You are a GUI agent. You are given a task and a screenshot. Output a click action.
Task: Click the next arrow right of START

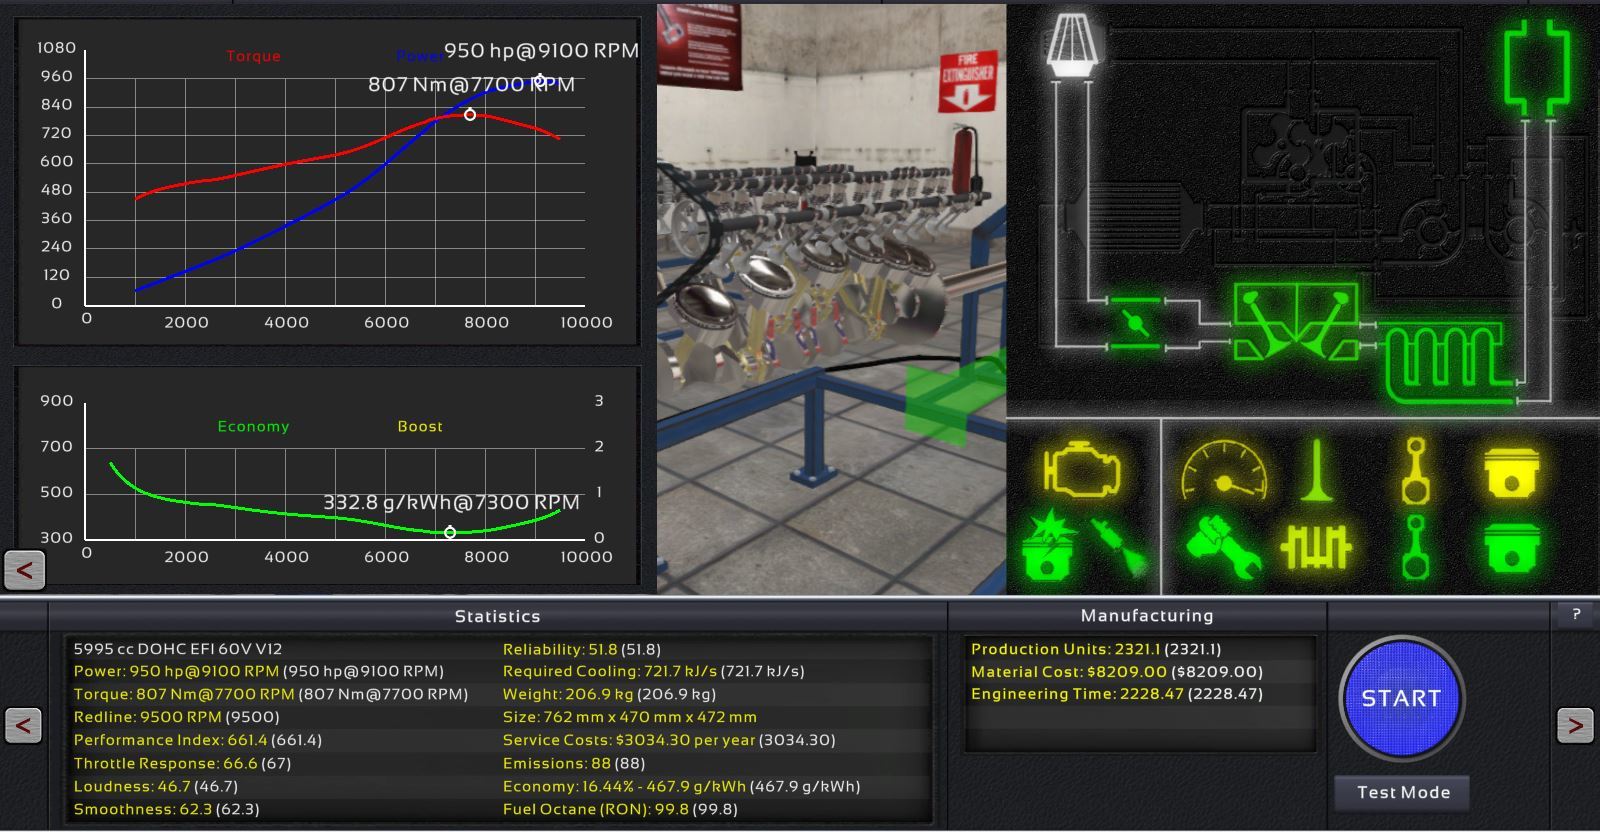[x=1574, y=724]
